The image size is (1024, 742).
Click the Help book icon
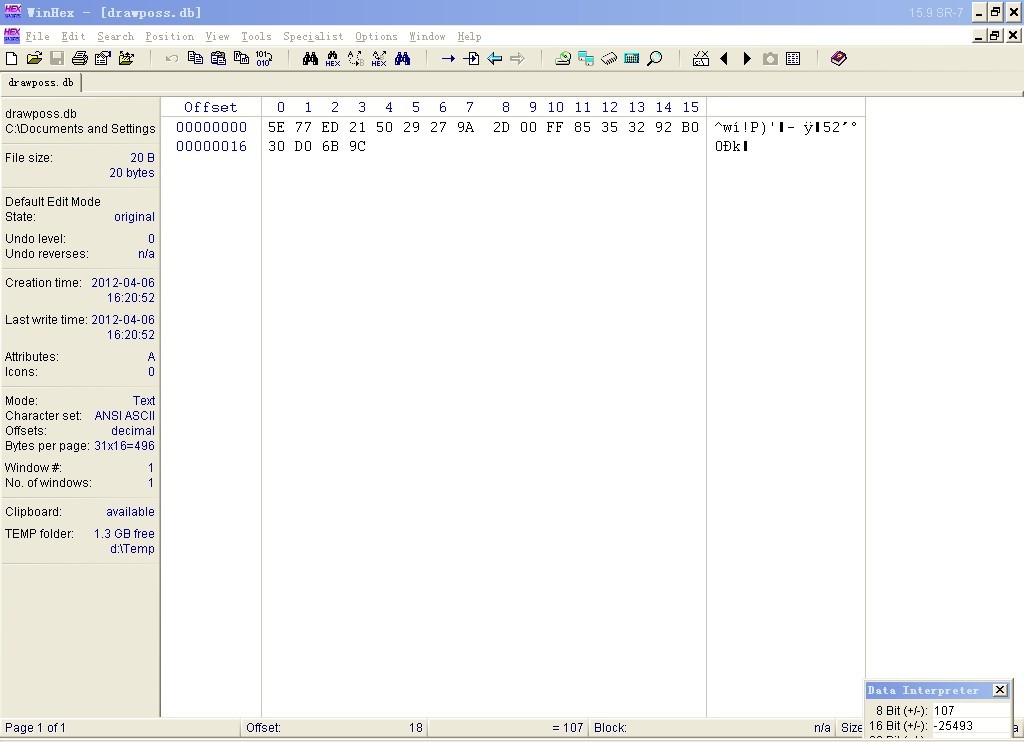pyautogui.click(x=839, y=59)
